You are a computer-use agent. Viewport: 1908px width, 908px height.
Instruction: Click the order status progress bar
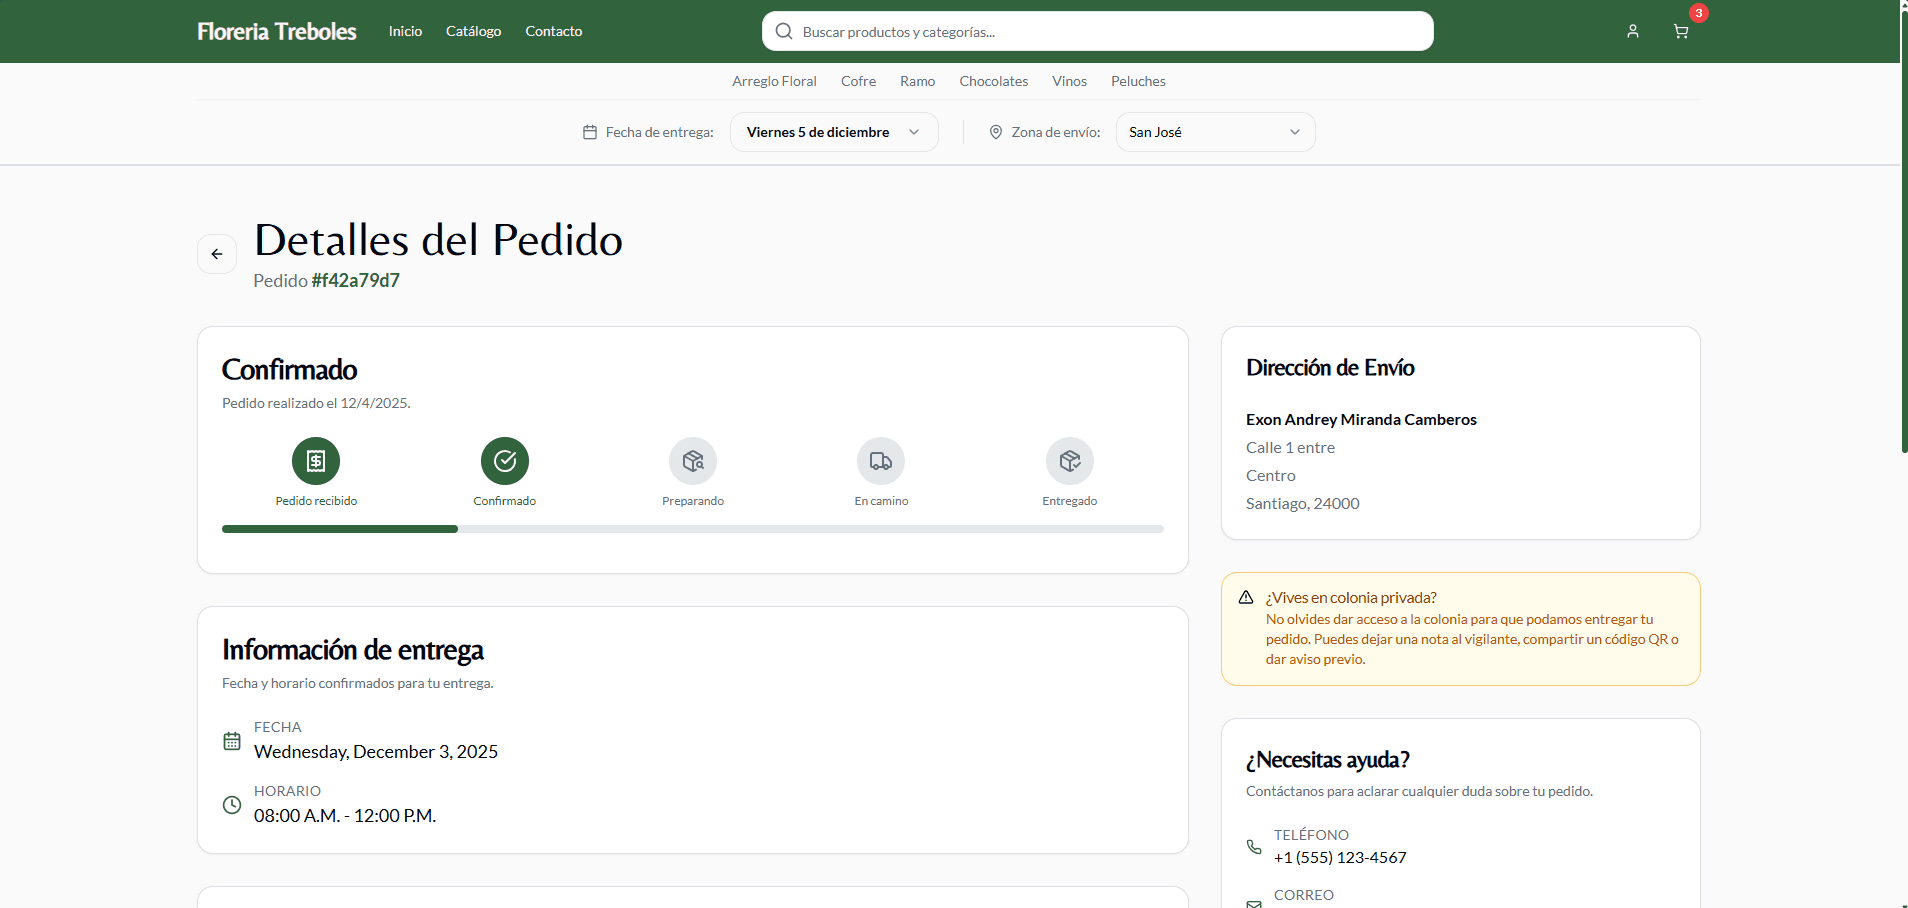[692, 529]
